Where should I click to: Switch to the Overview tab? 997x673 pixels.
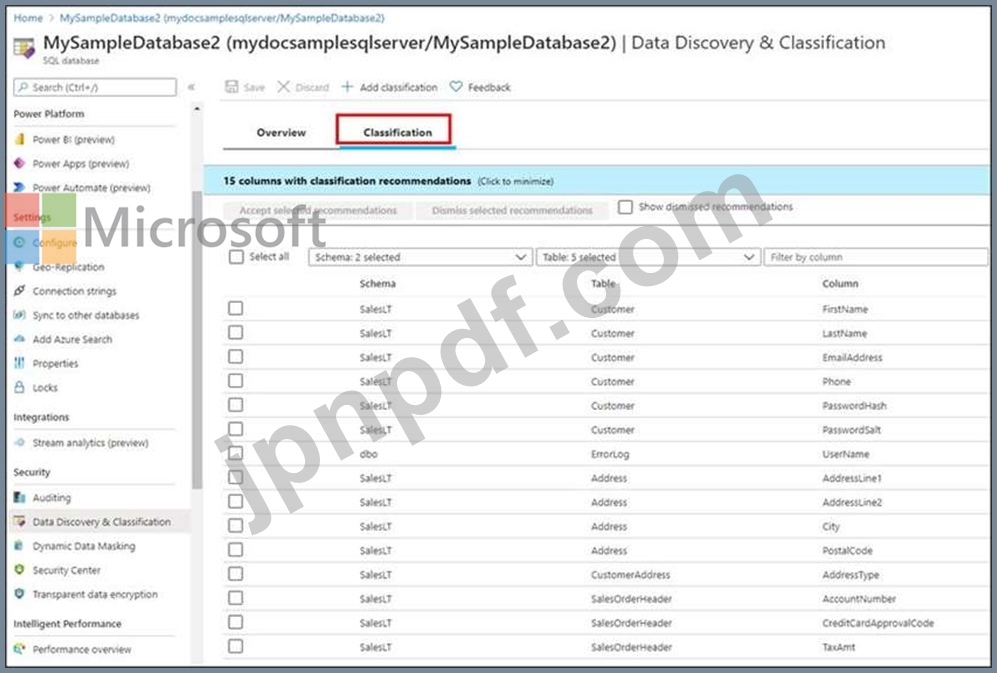281,132
